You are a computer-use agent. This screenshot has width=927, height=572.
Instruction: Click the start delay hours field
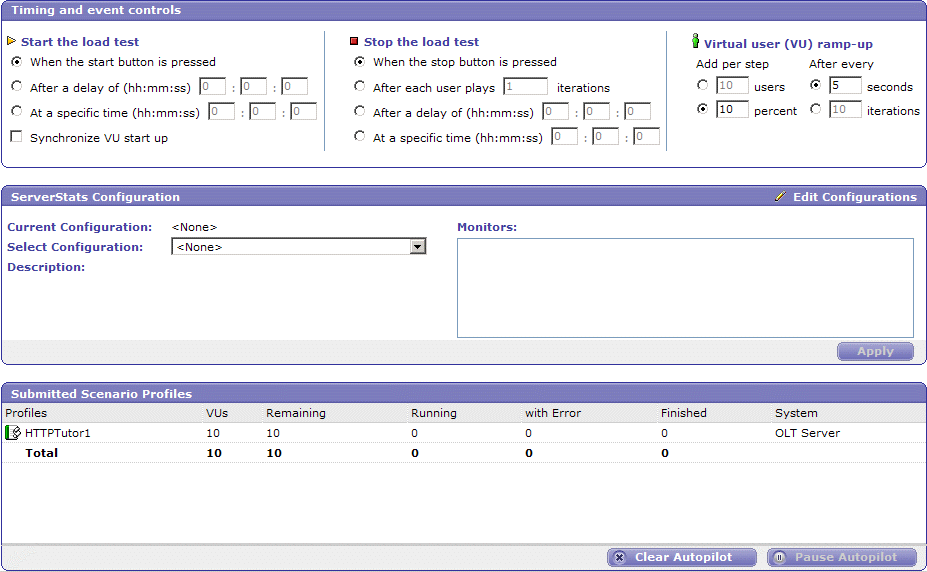tap(212, 86)
